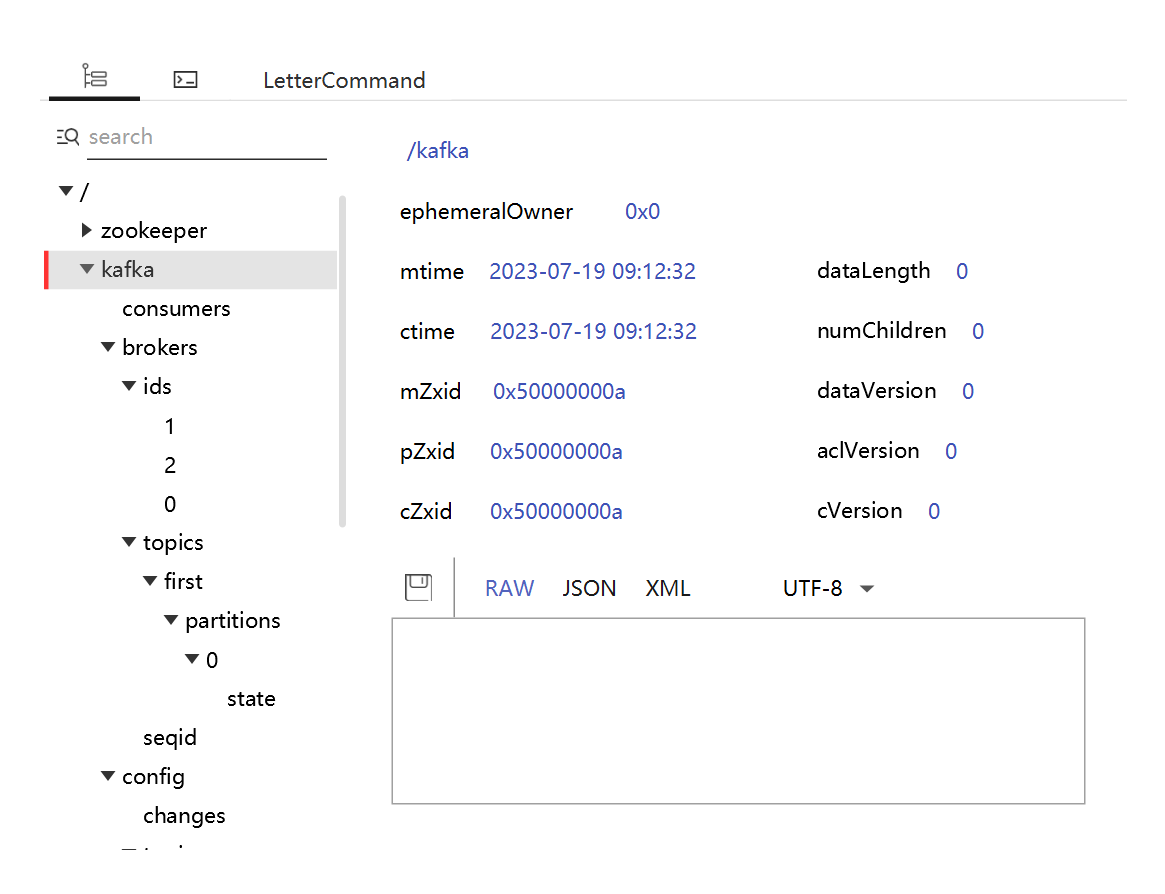Collapse the ids node
The height and width of the screenshot is (894, 1165).
click(x=129, y=386)
